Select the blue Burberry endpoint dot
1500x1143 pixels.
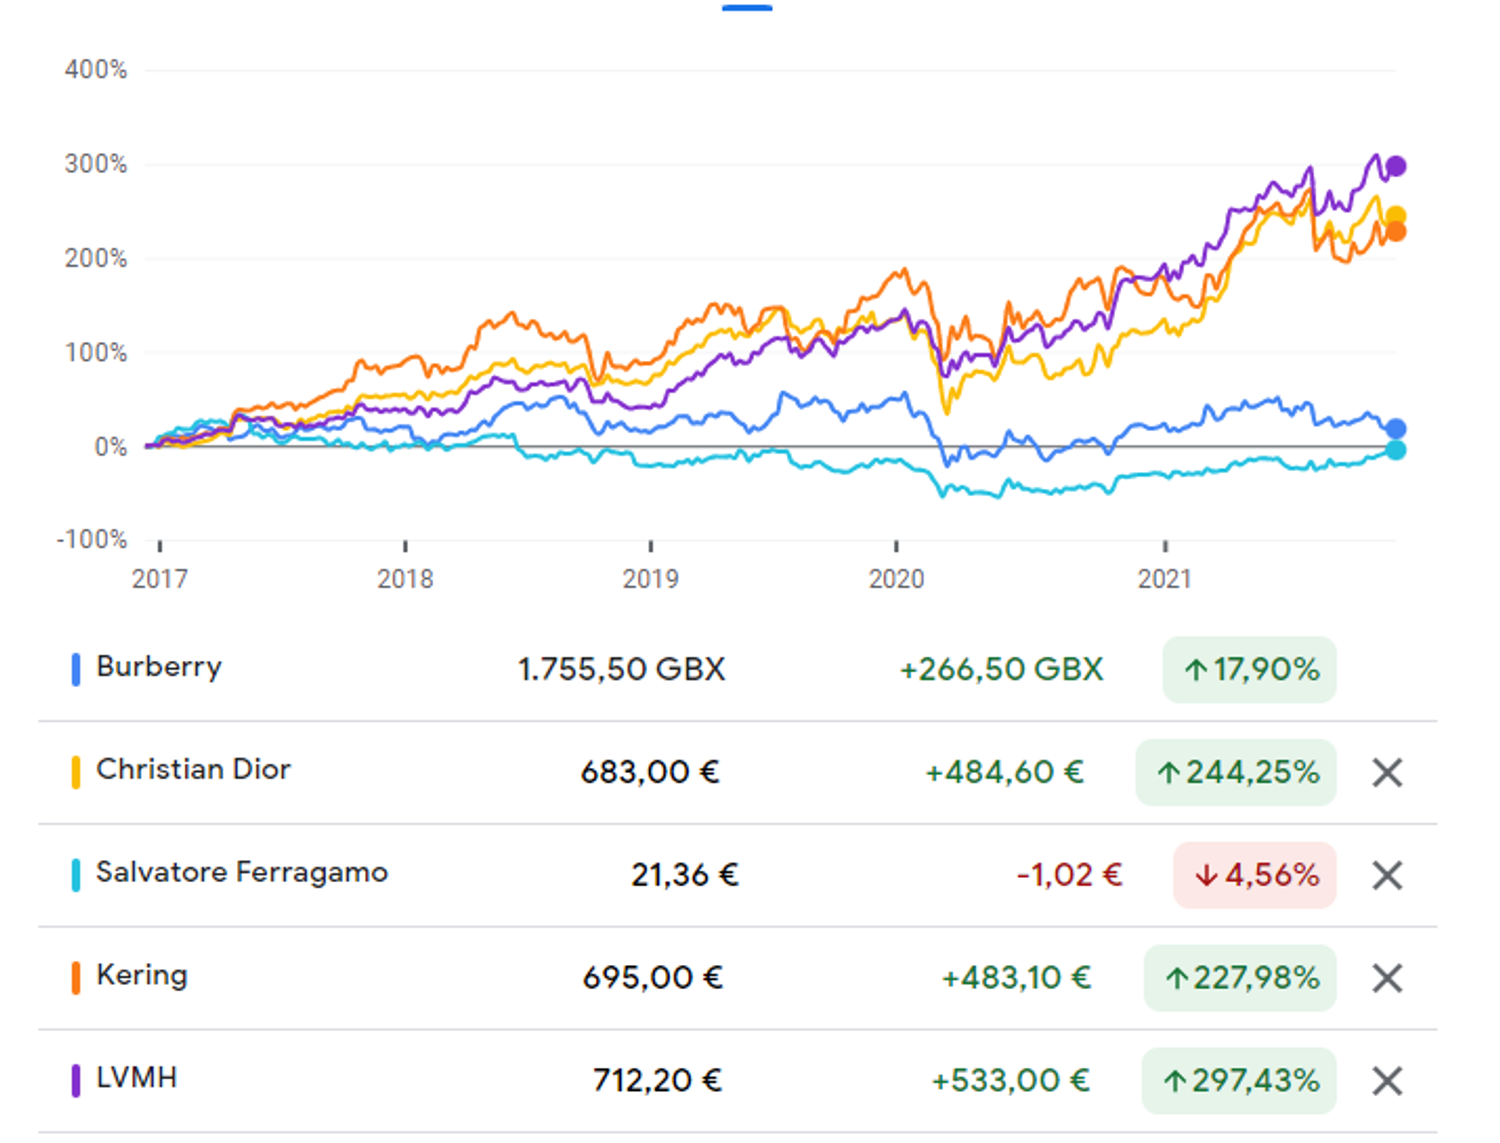coord(1396,429)
